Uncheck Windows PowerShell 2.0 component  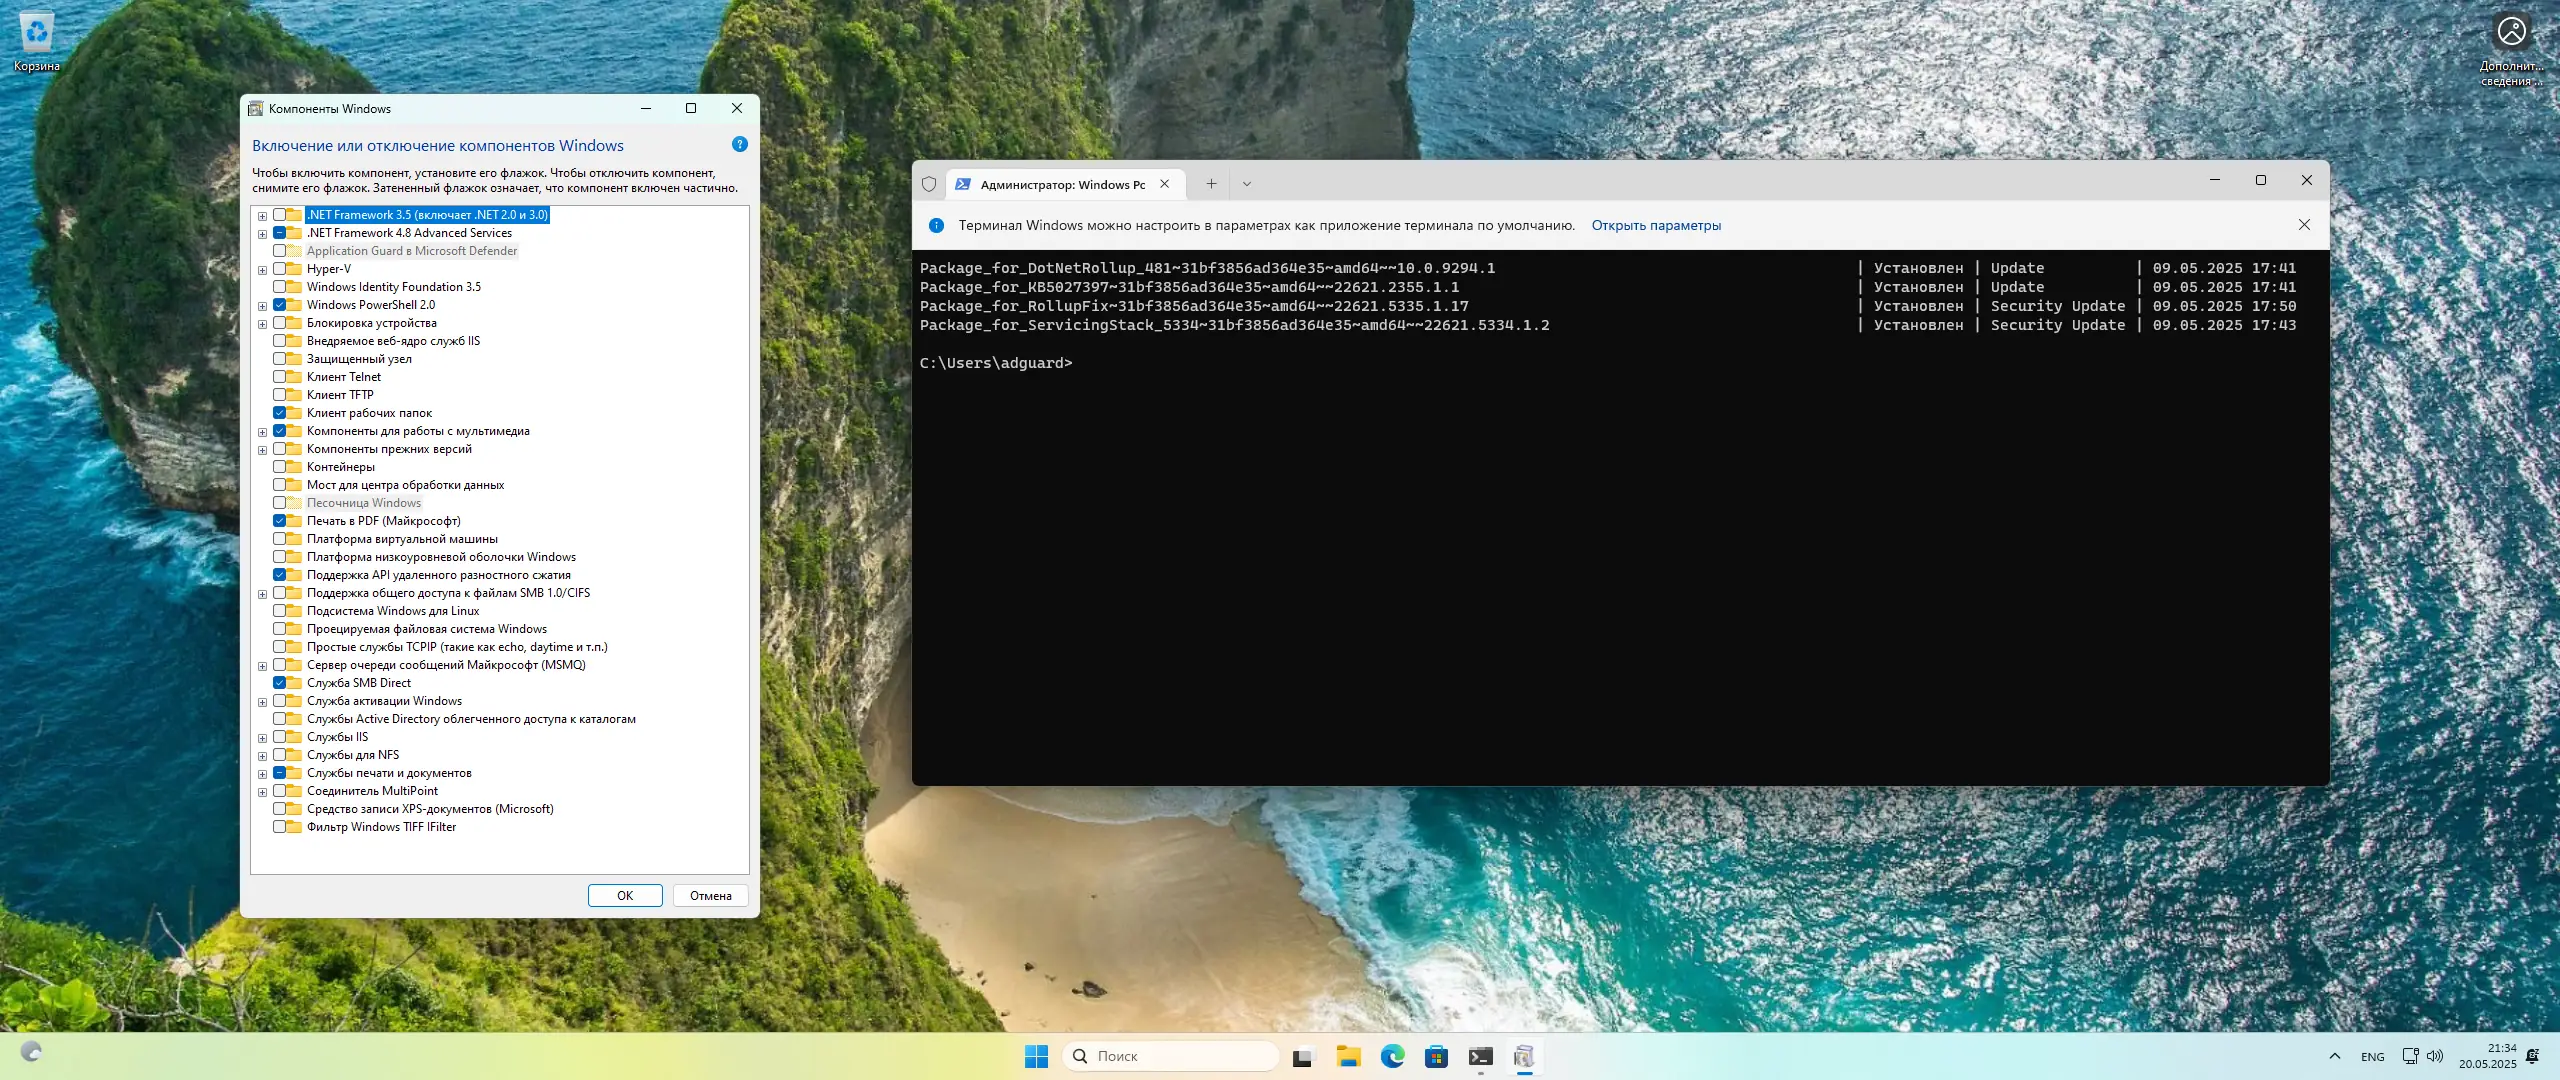point(280,305)
